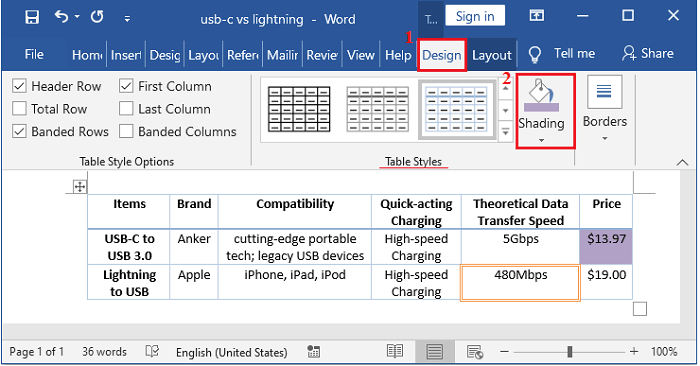
Task: Open Customize Quick Access Toolbar menu
Action: pyautogui.click(x=127, y=18)
